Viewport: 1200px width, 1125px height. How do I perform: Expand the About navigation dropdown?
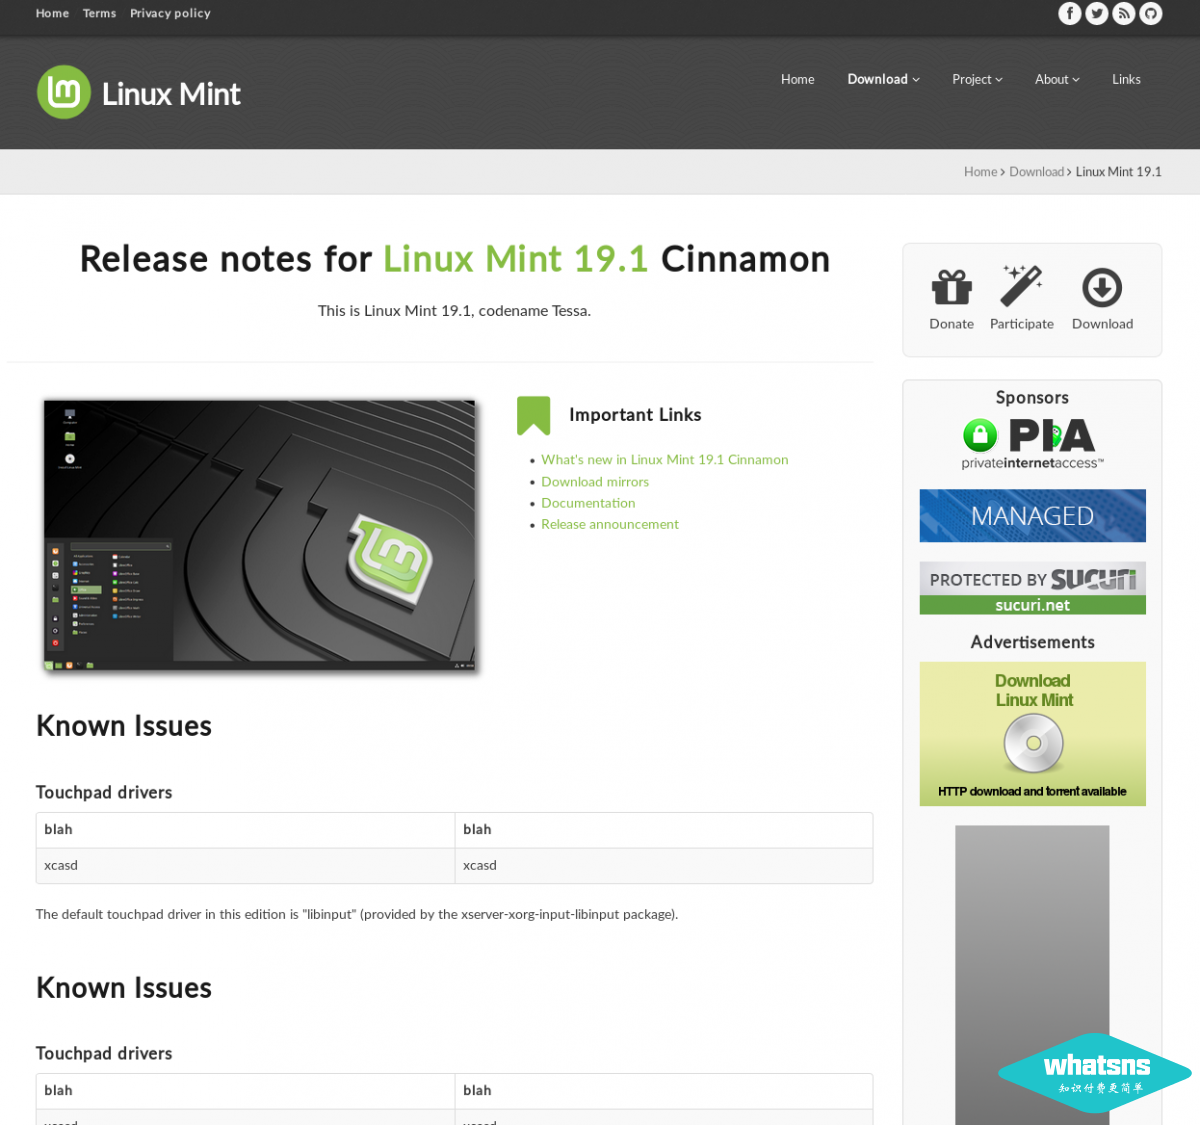point(1057,79)
